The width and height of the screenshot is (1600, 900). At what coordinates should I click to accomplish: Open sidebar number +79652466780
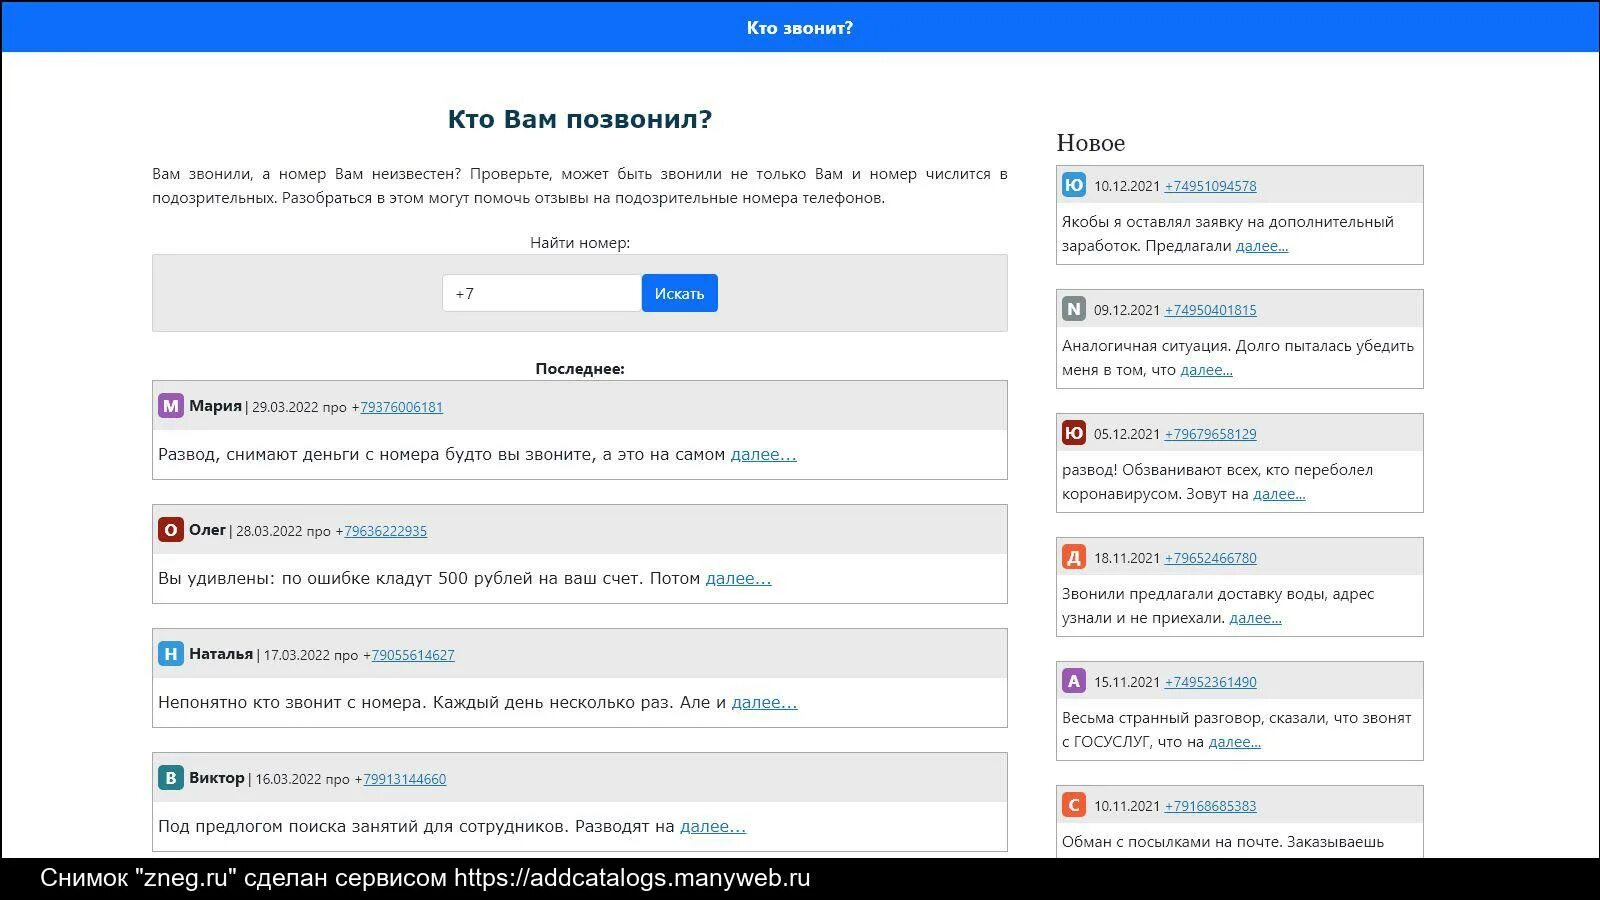(1210, 558)
